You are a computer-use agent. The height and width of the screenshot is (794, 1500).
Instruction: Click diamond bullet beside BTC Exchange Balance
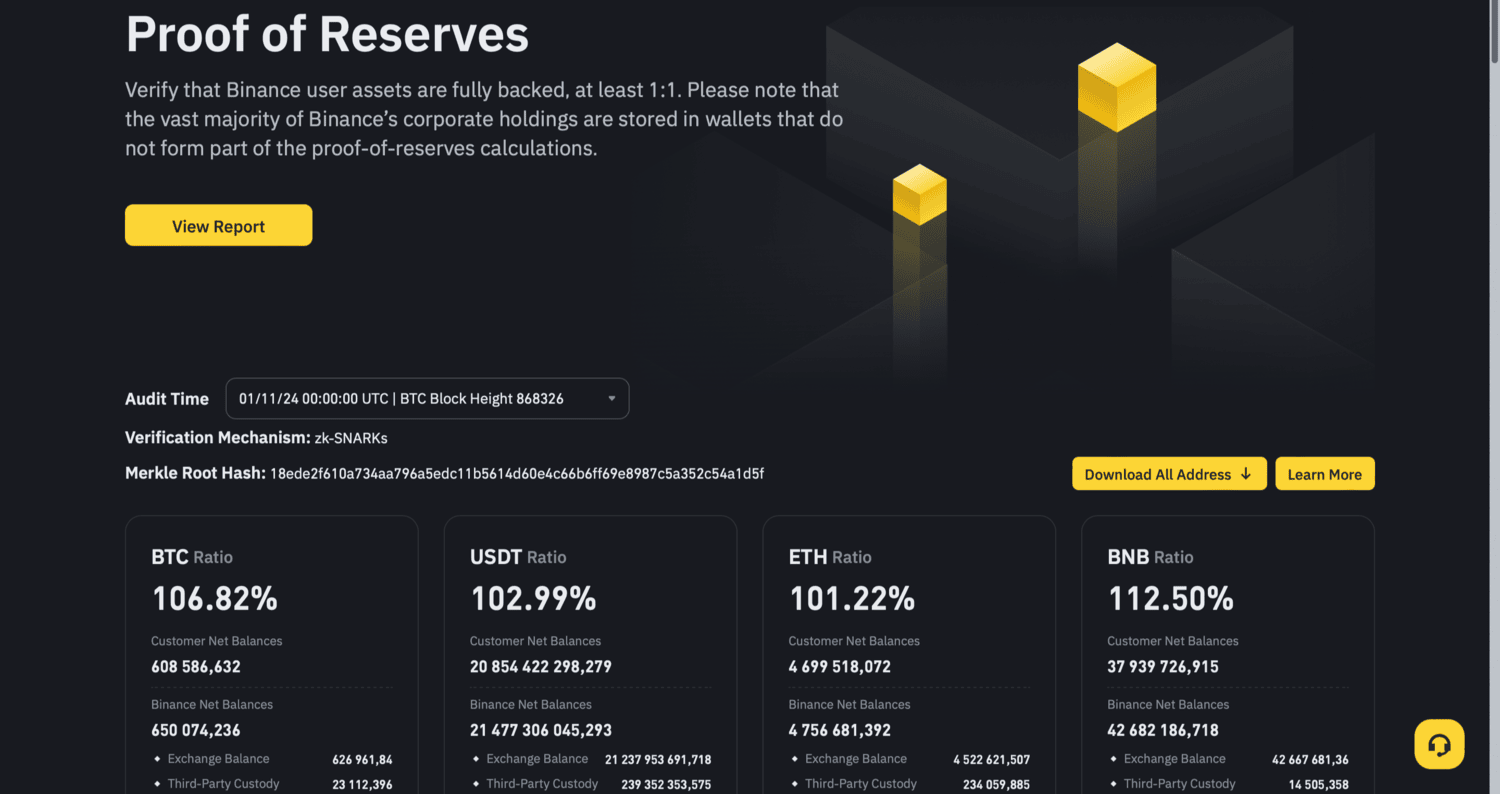click(157, 759)
